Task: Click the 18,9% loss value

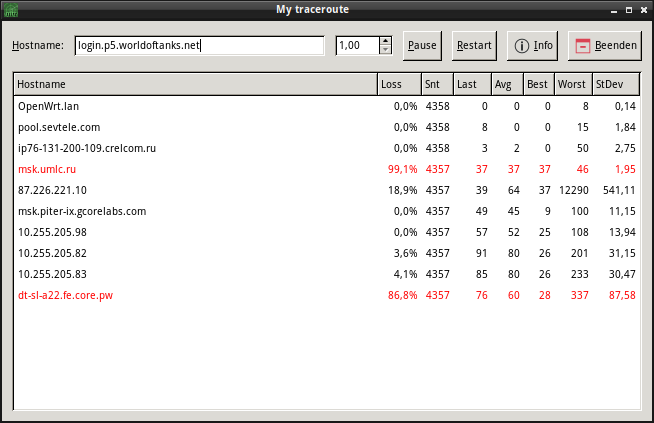Action: coord(402,190)
